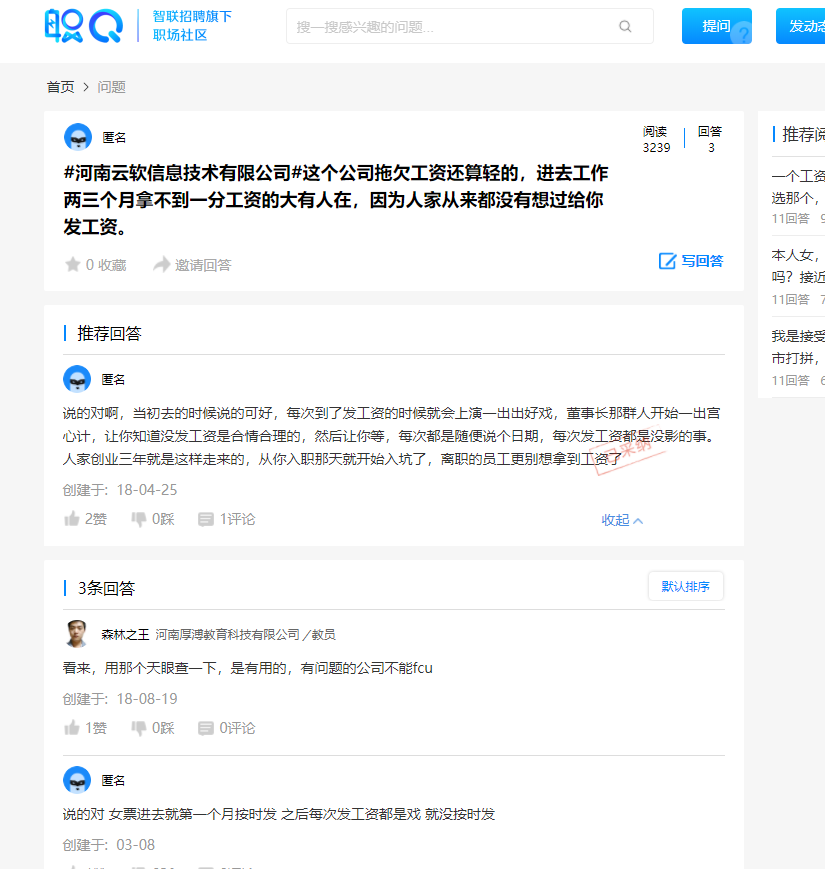Focus the question search box
The width and height of the screenshot is (825, 869).
[x=469, y=26]
